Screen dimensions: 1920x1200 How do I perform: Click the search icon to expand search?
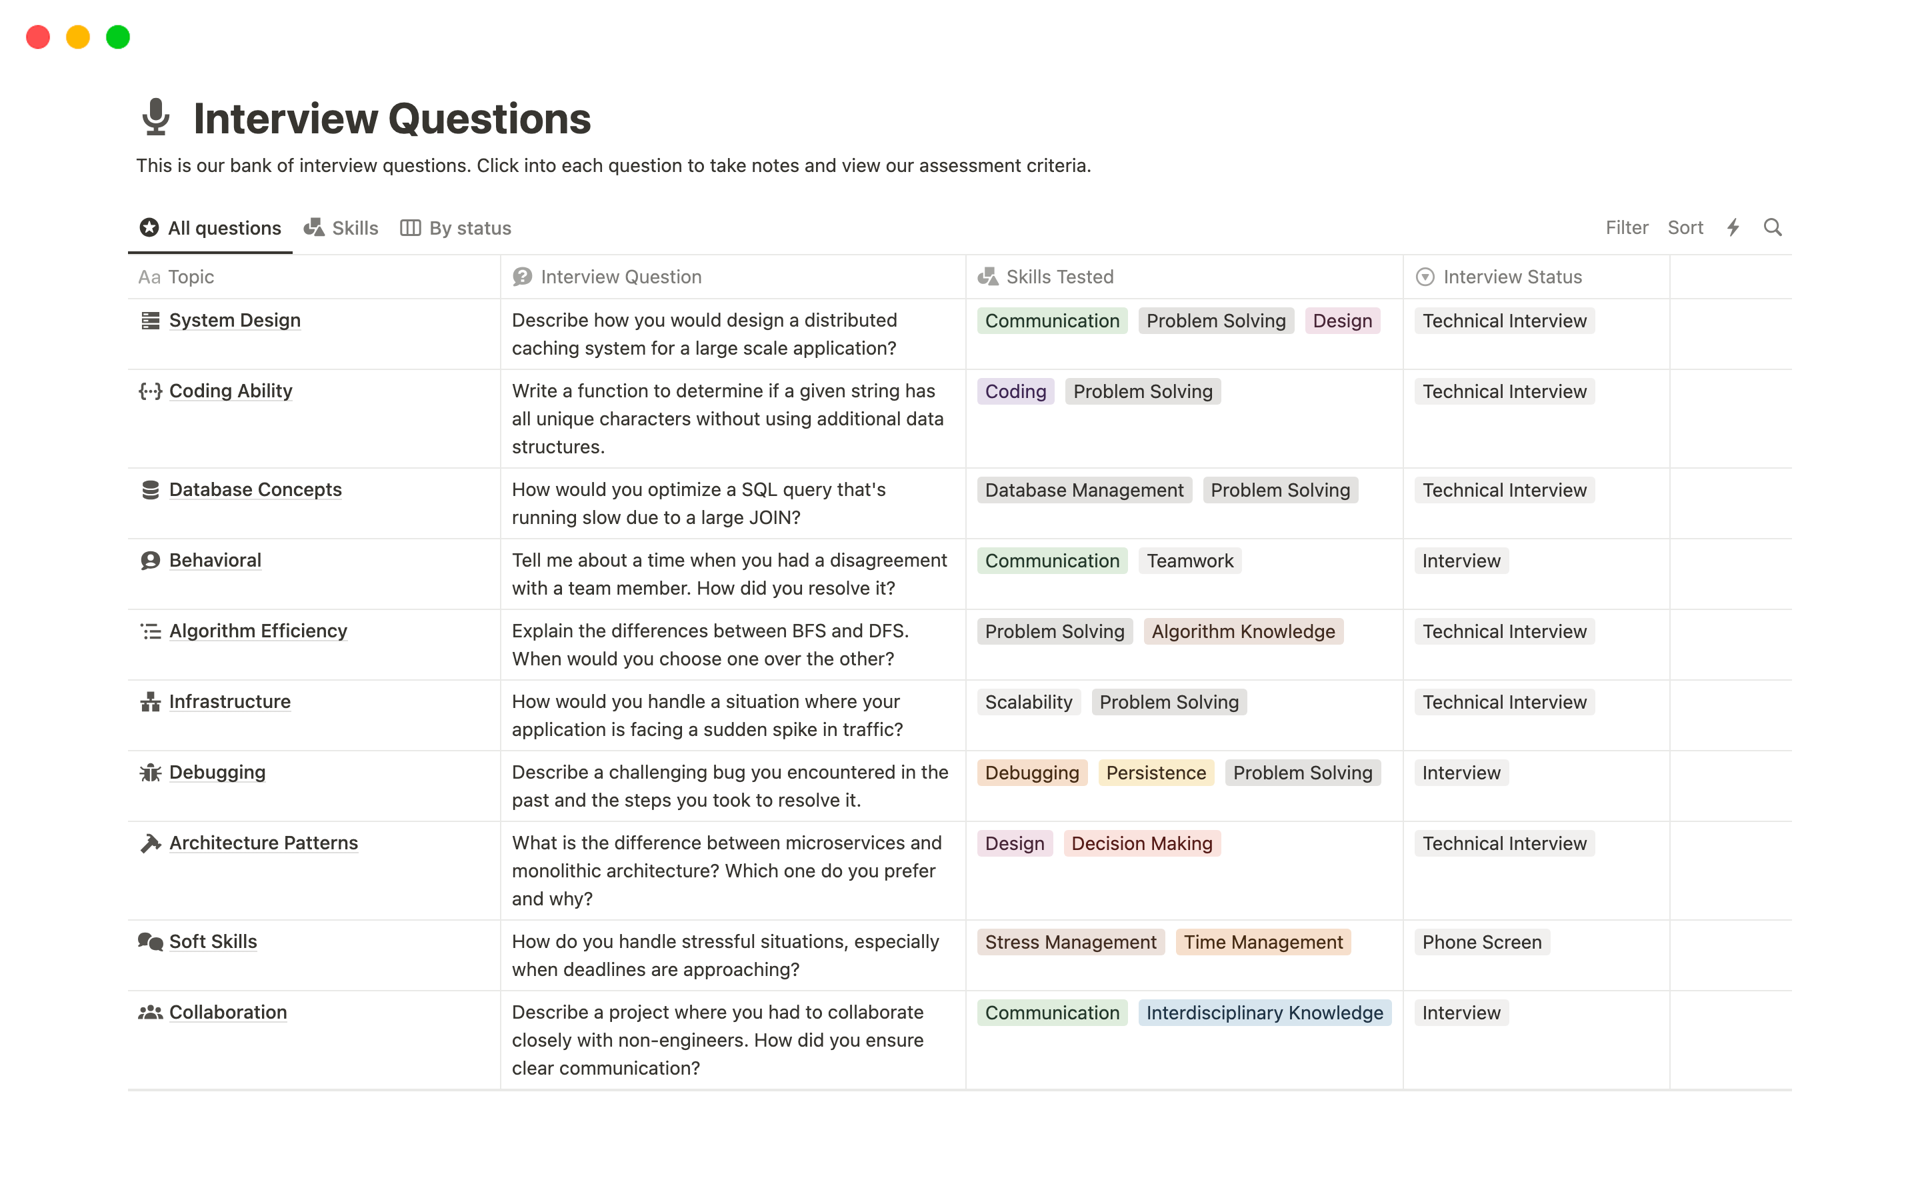pos(1775,227)
